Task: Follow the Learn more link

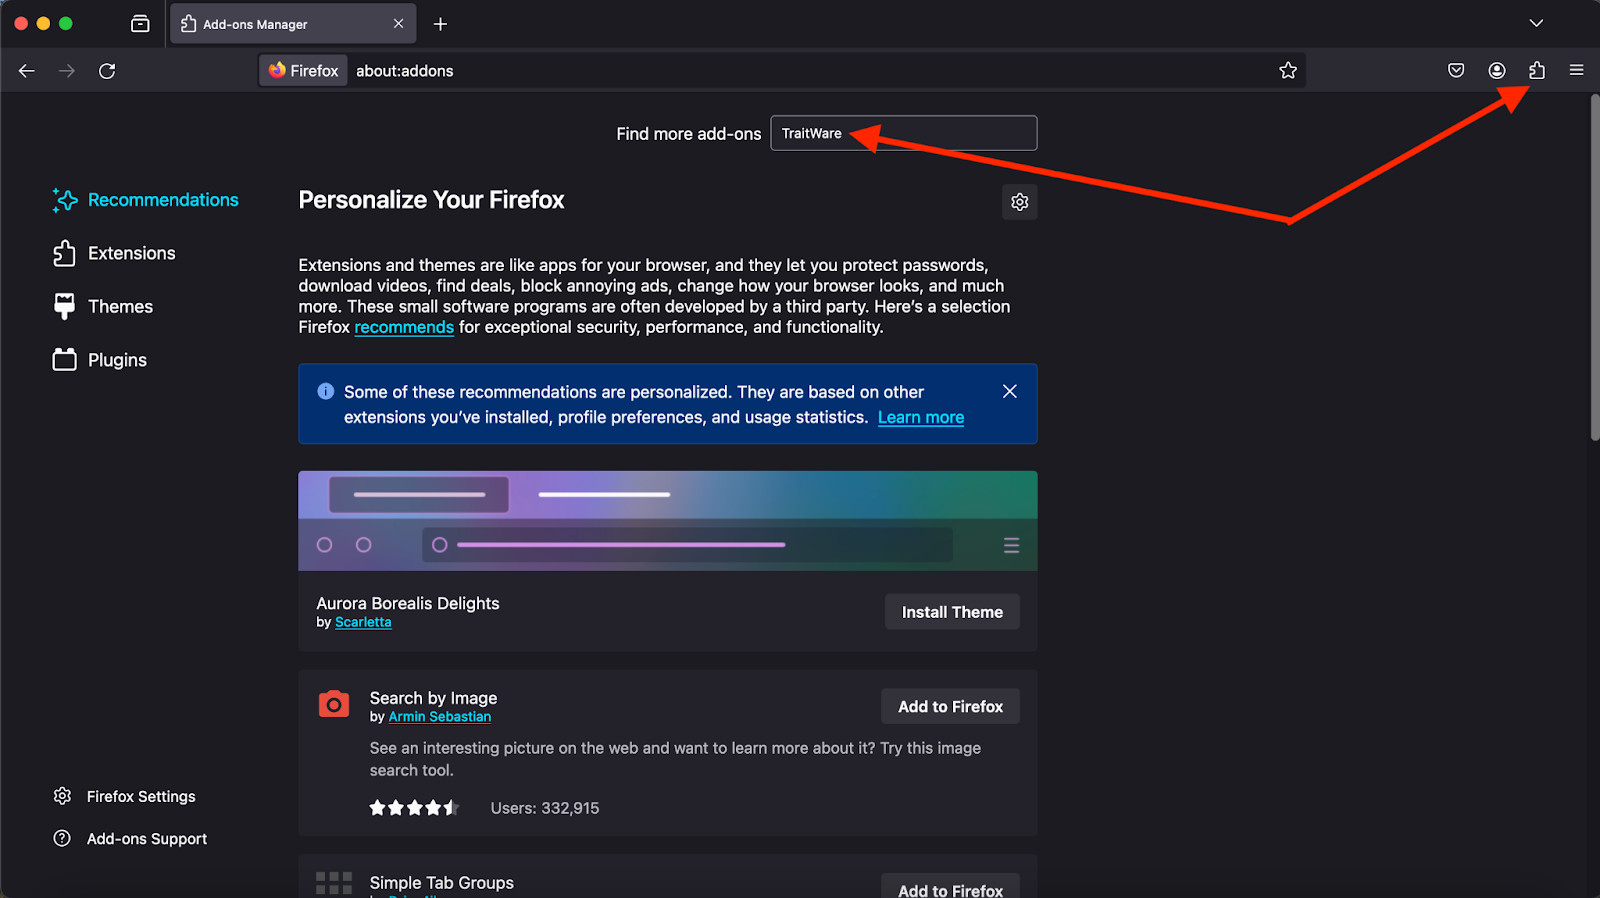Action: point(921,417)
